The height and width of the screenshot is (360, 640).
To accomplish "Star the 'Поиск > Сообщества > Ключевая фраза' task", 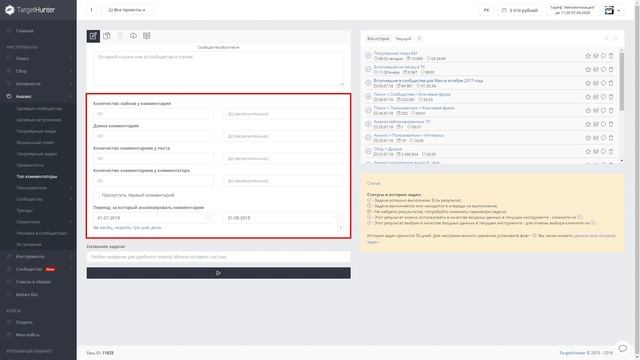I will (x=588, y=97).
